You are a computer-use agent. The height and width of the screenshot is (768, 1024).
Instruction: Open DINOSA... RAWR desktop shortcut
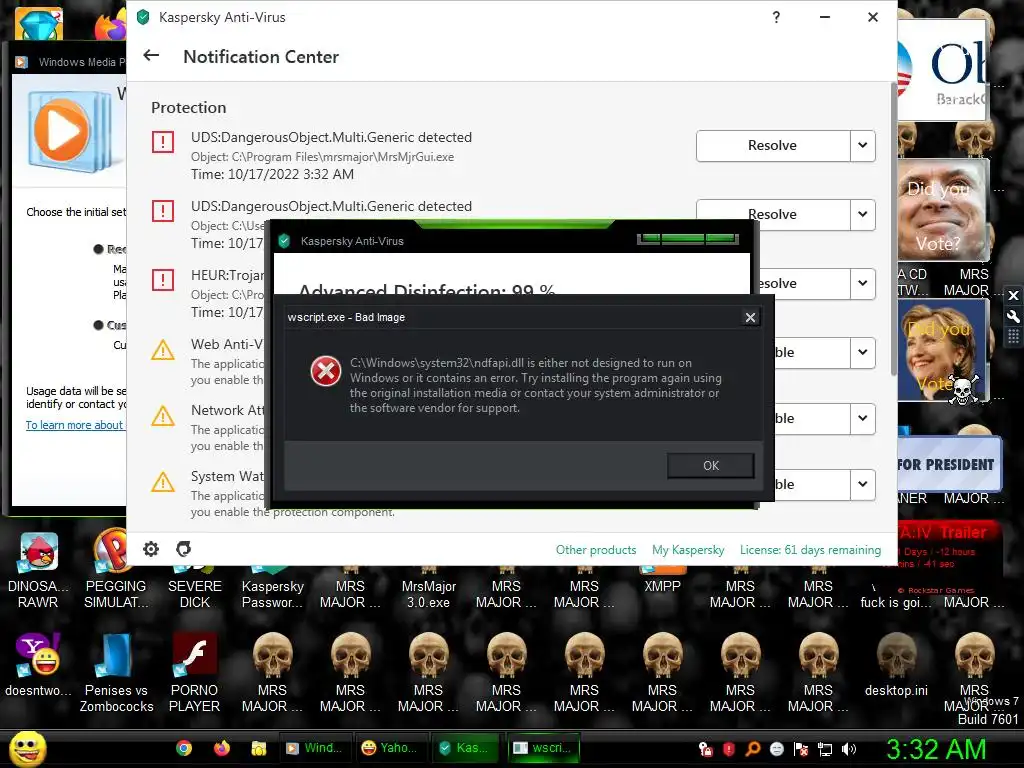pos(38,569)
